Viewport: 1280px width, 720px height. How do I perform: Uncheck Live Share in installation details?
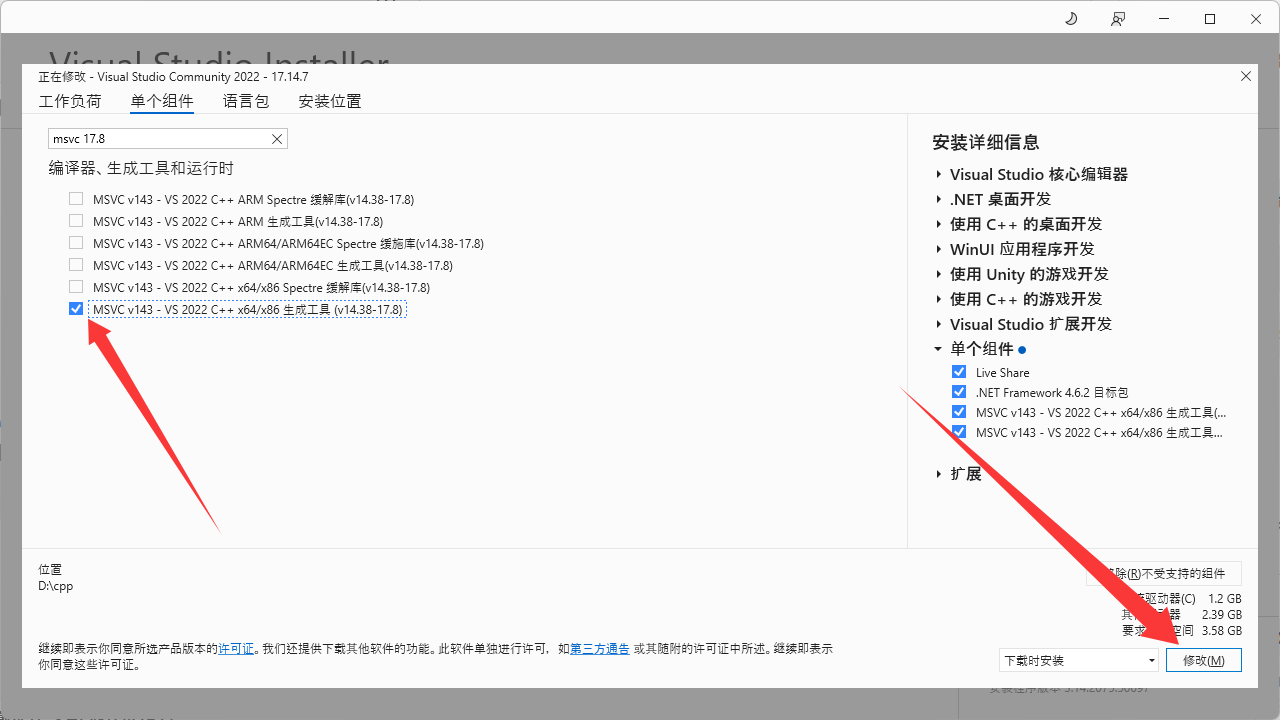click(959, 372)
